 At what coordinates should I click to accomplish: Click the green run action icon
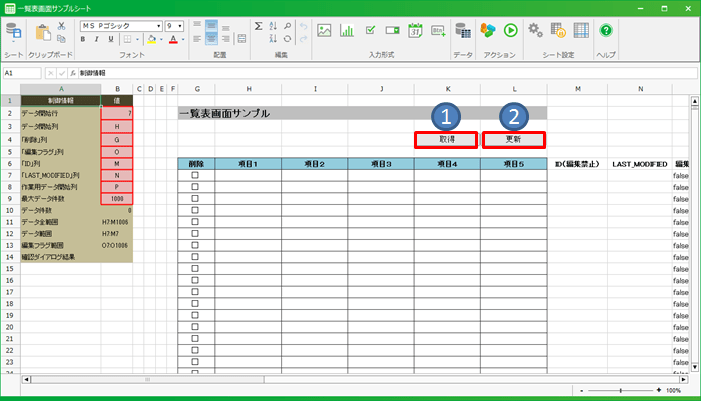pyautogui.click(x=510, y=30)
